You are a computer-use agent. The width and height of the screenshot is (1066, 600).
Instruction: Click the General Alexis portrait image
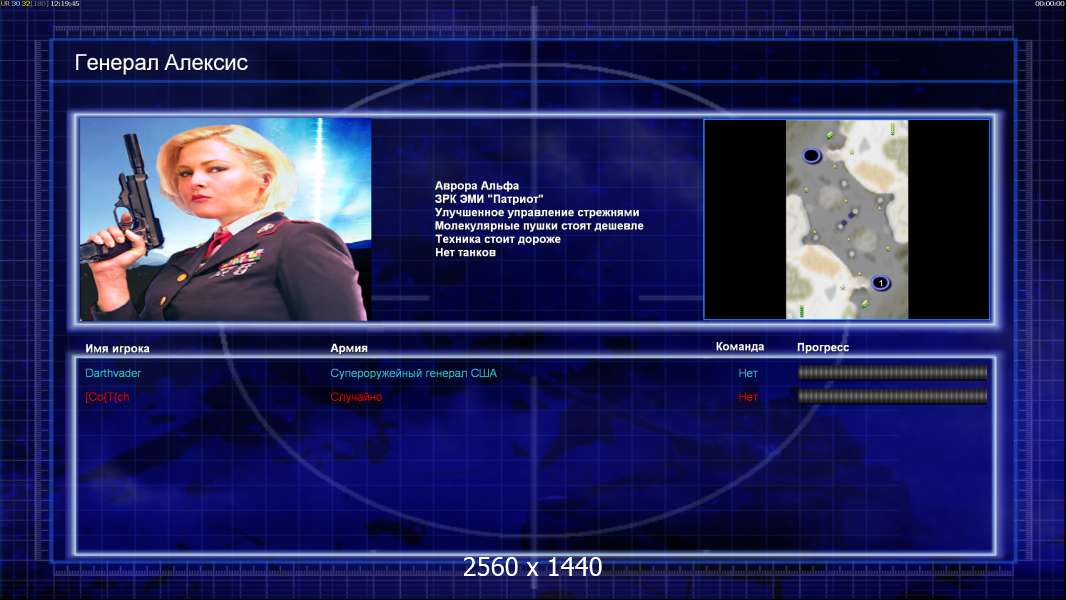click(225, 219)
